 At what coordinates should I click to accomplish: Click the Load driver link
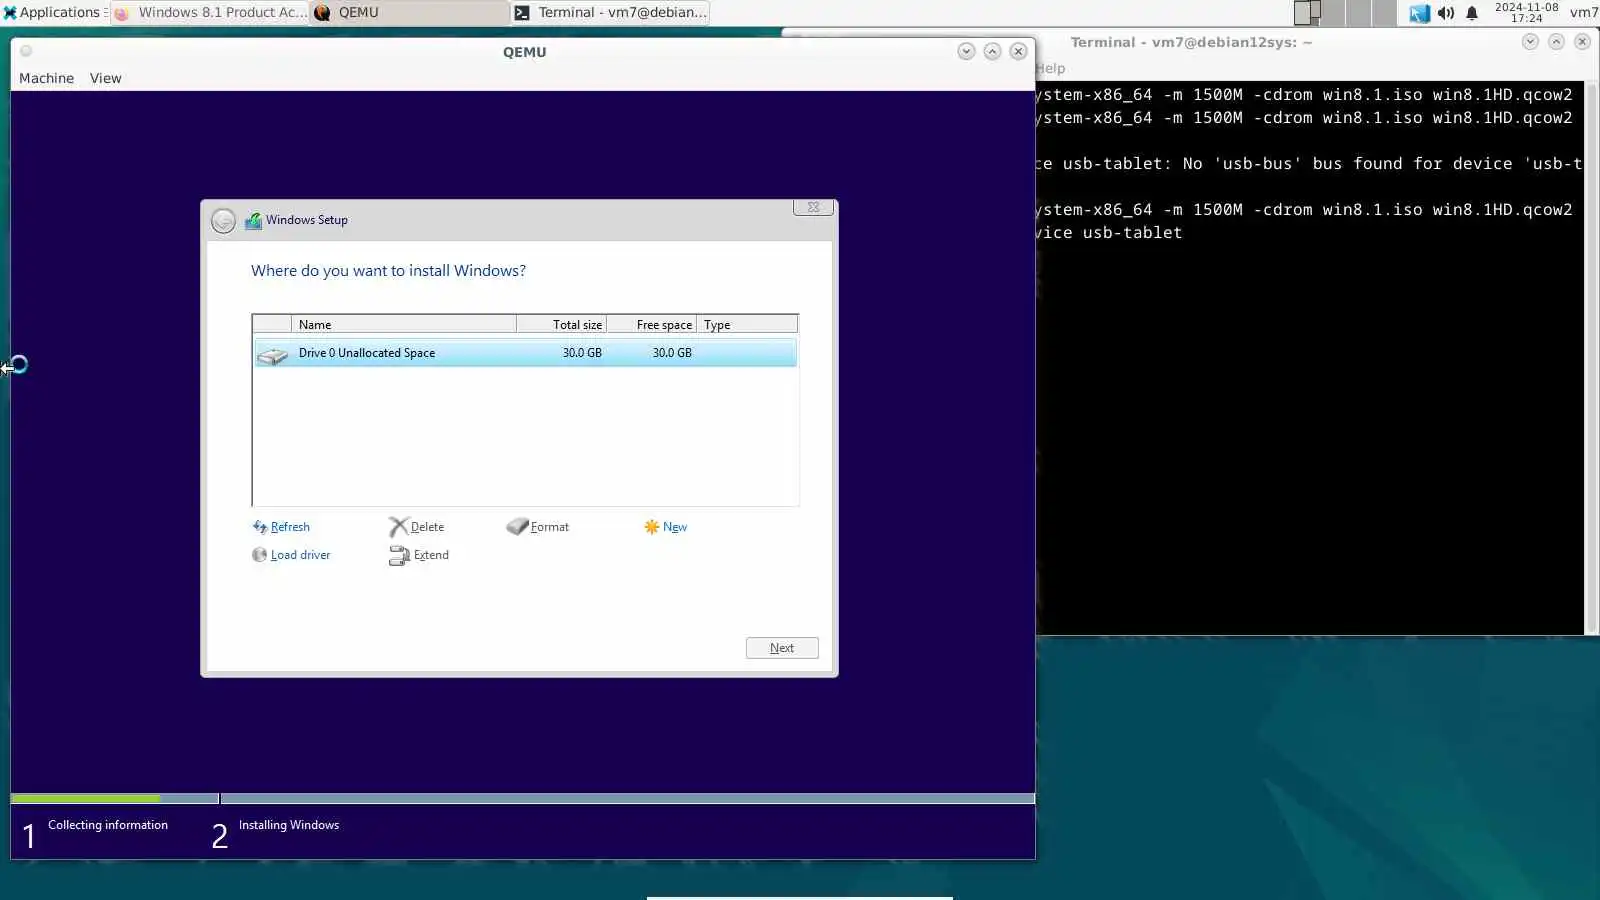tap(291, 555)
